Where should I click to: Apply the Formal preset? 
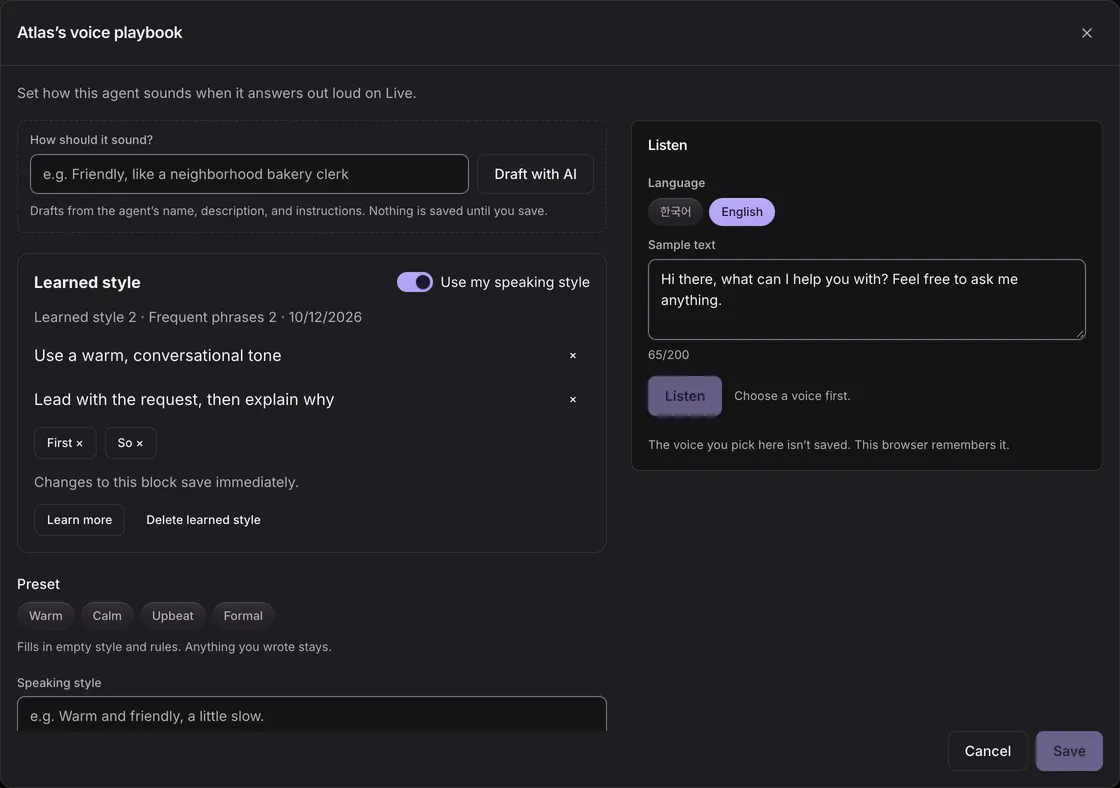pyautogui.click(x=243, y=616)
